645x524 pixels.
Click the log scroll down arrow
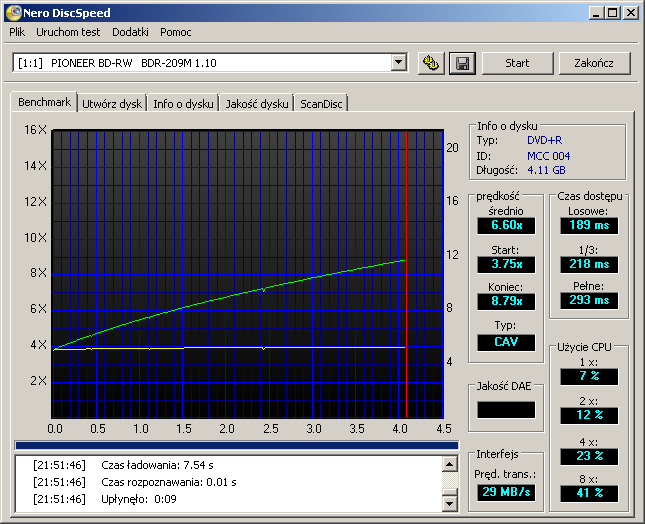point(450,503)
